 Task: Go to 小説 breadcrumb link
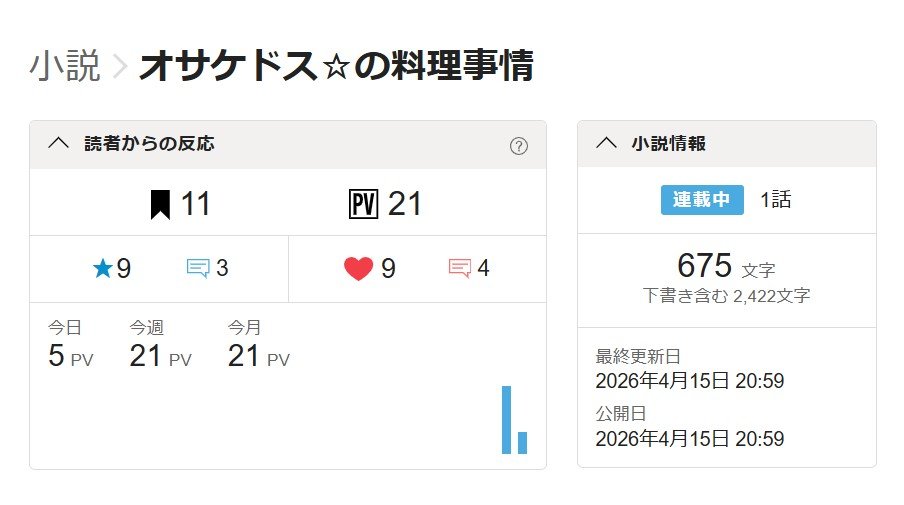(x=65, y=66)
